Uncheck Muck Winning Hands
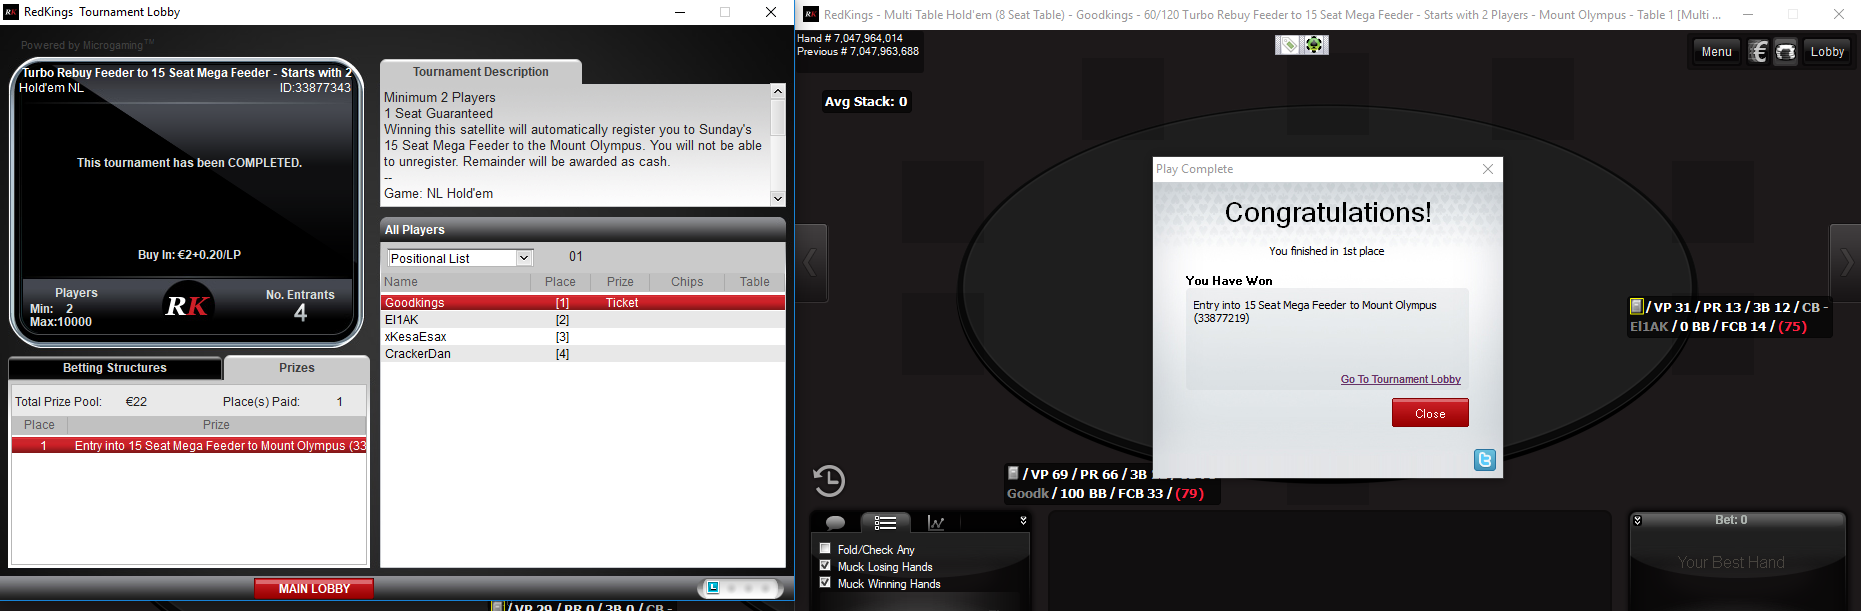1863x611 pixels. (x=825, y=582)
